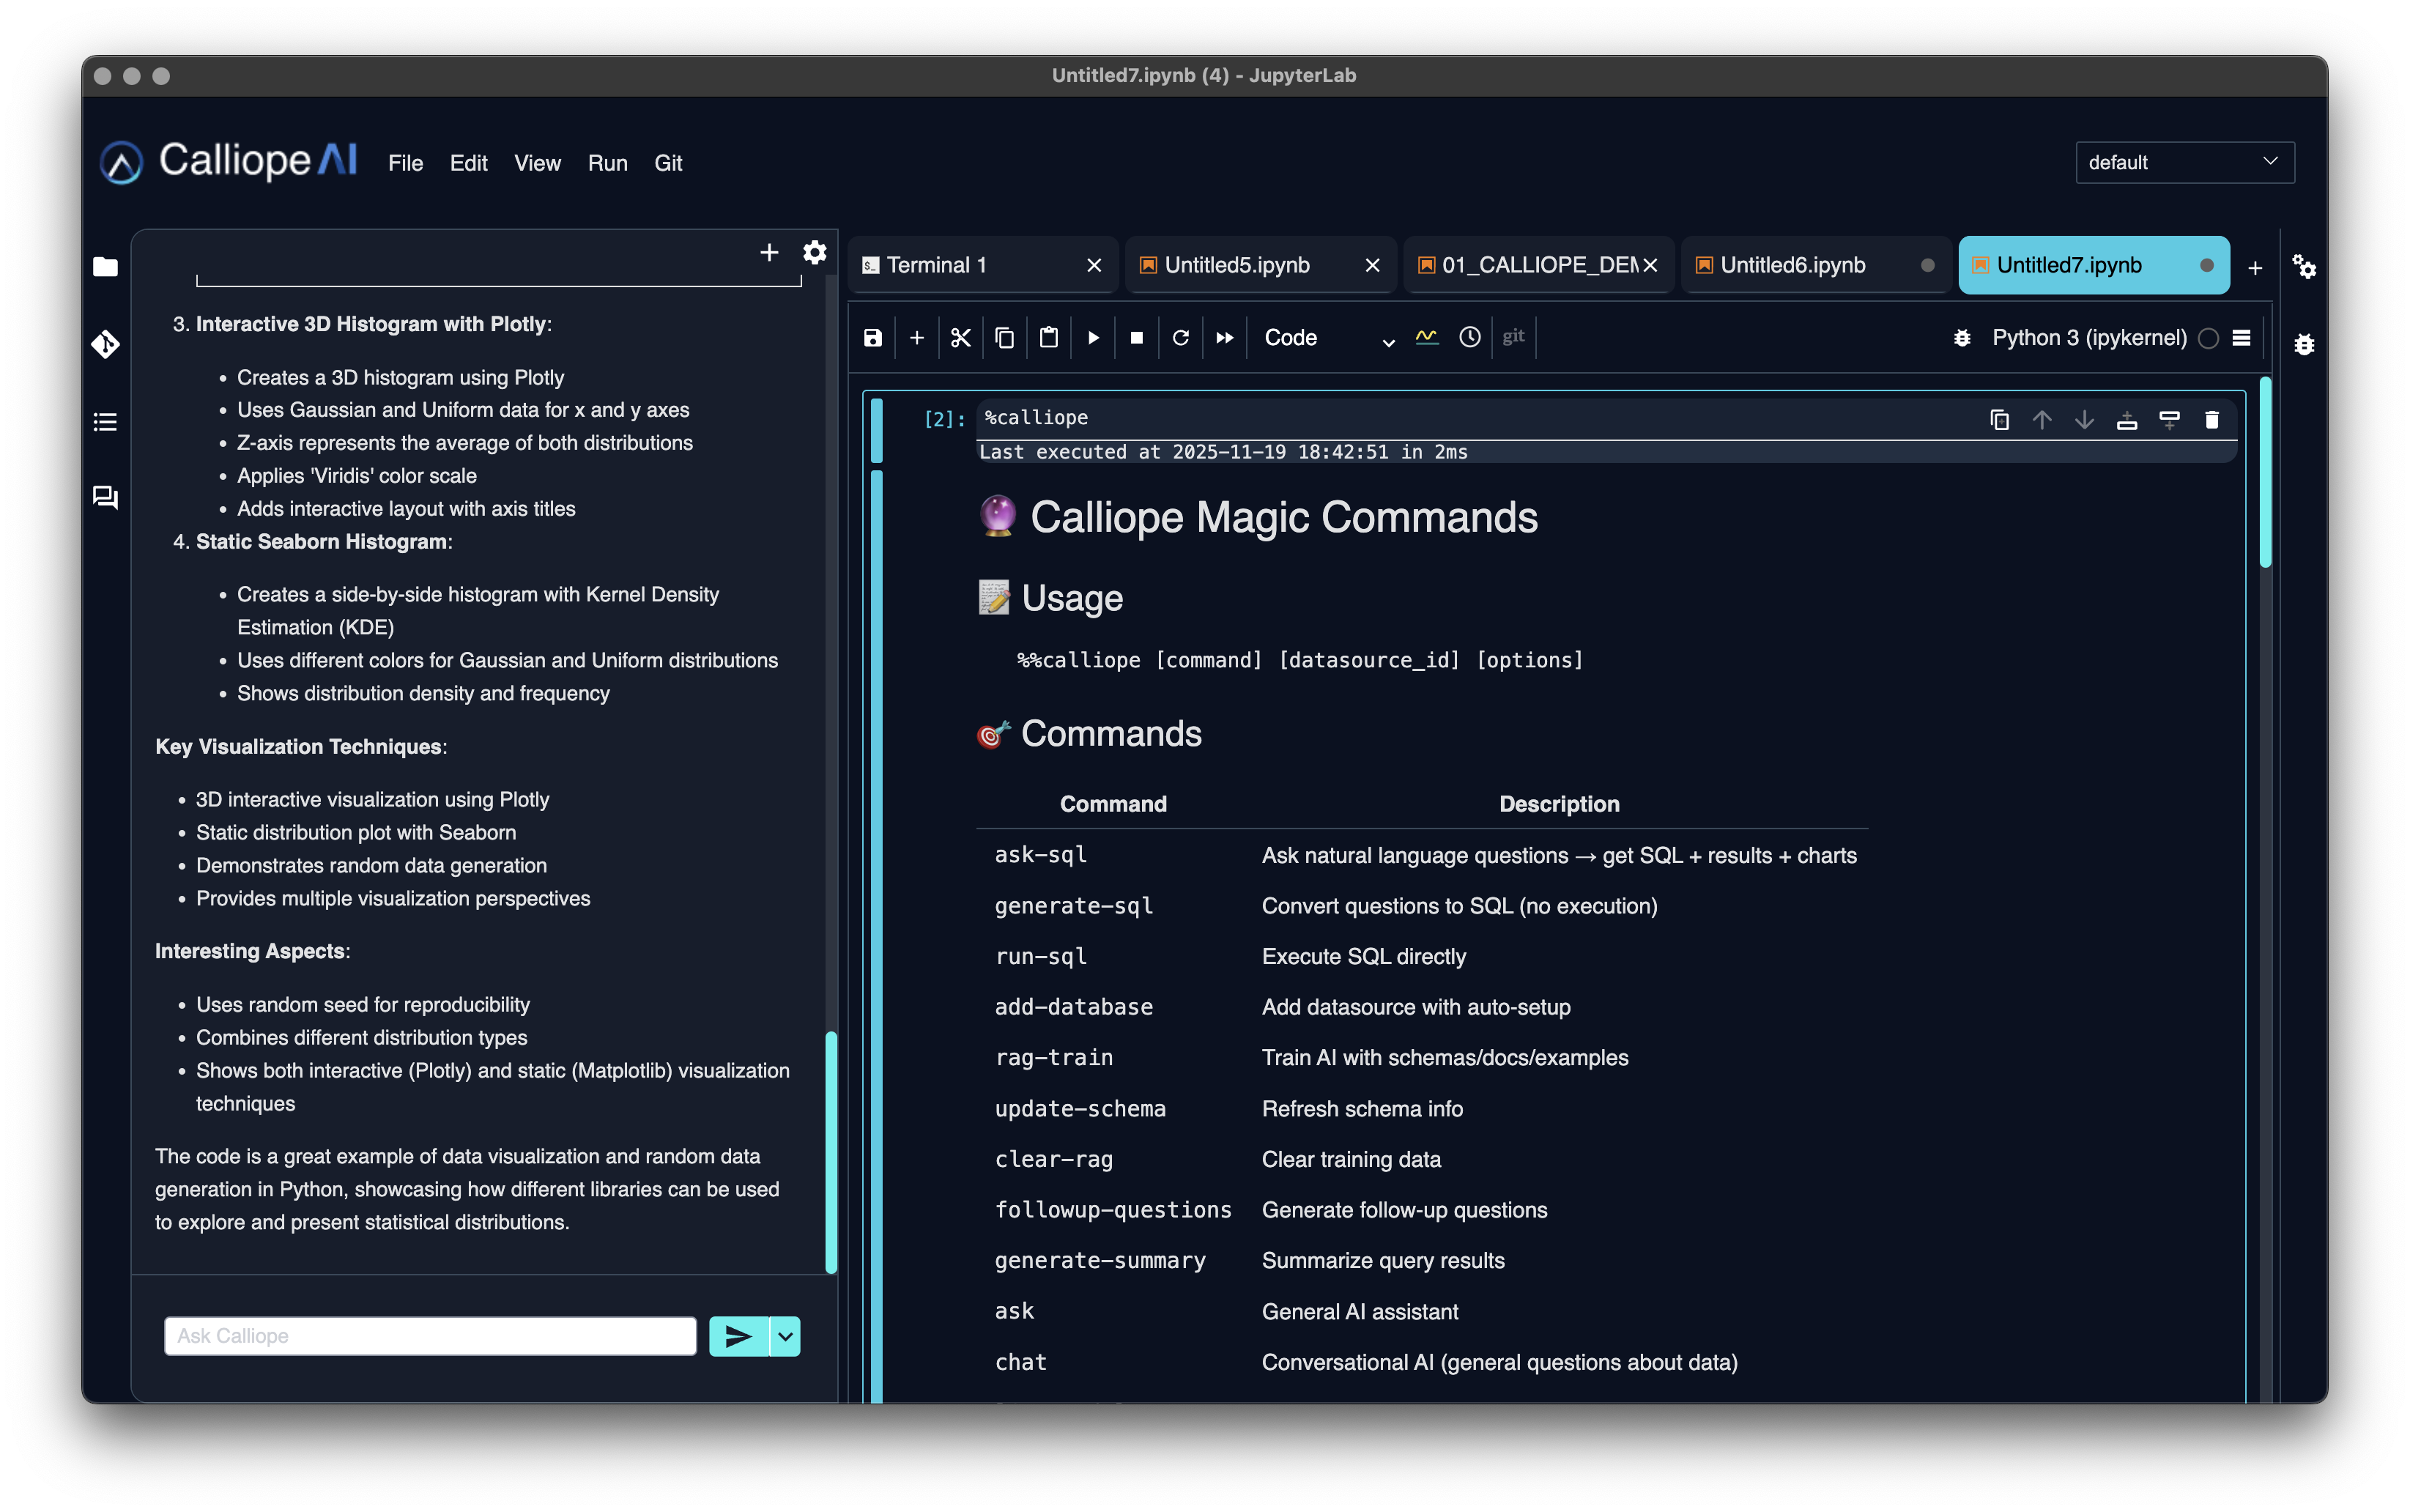The height and width of the screenshot is (1512, 2410).
Task: Toggle the kernel busy status indicator
Action: point(2208,338)
